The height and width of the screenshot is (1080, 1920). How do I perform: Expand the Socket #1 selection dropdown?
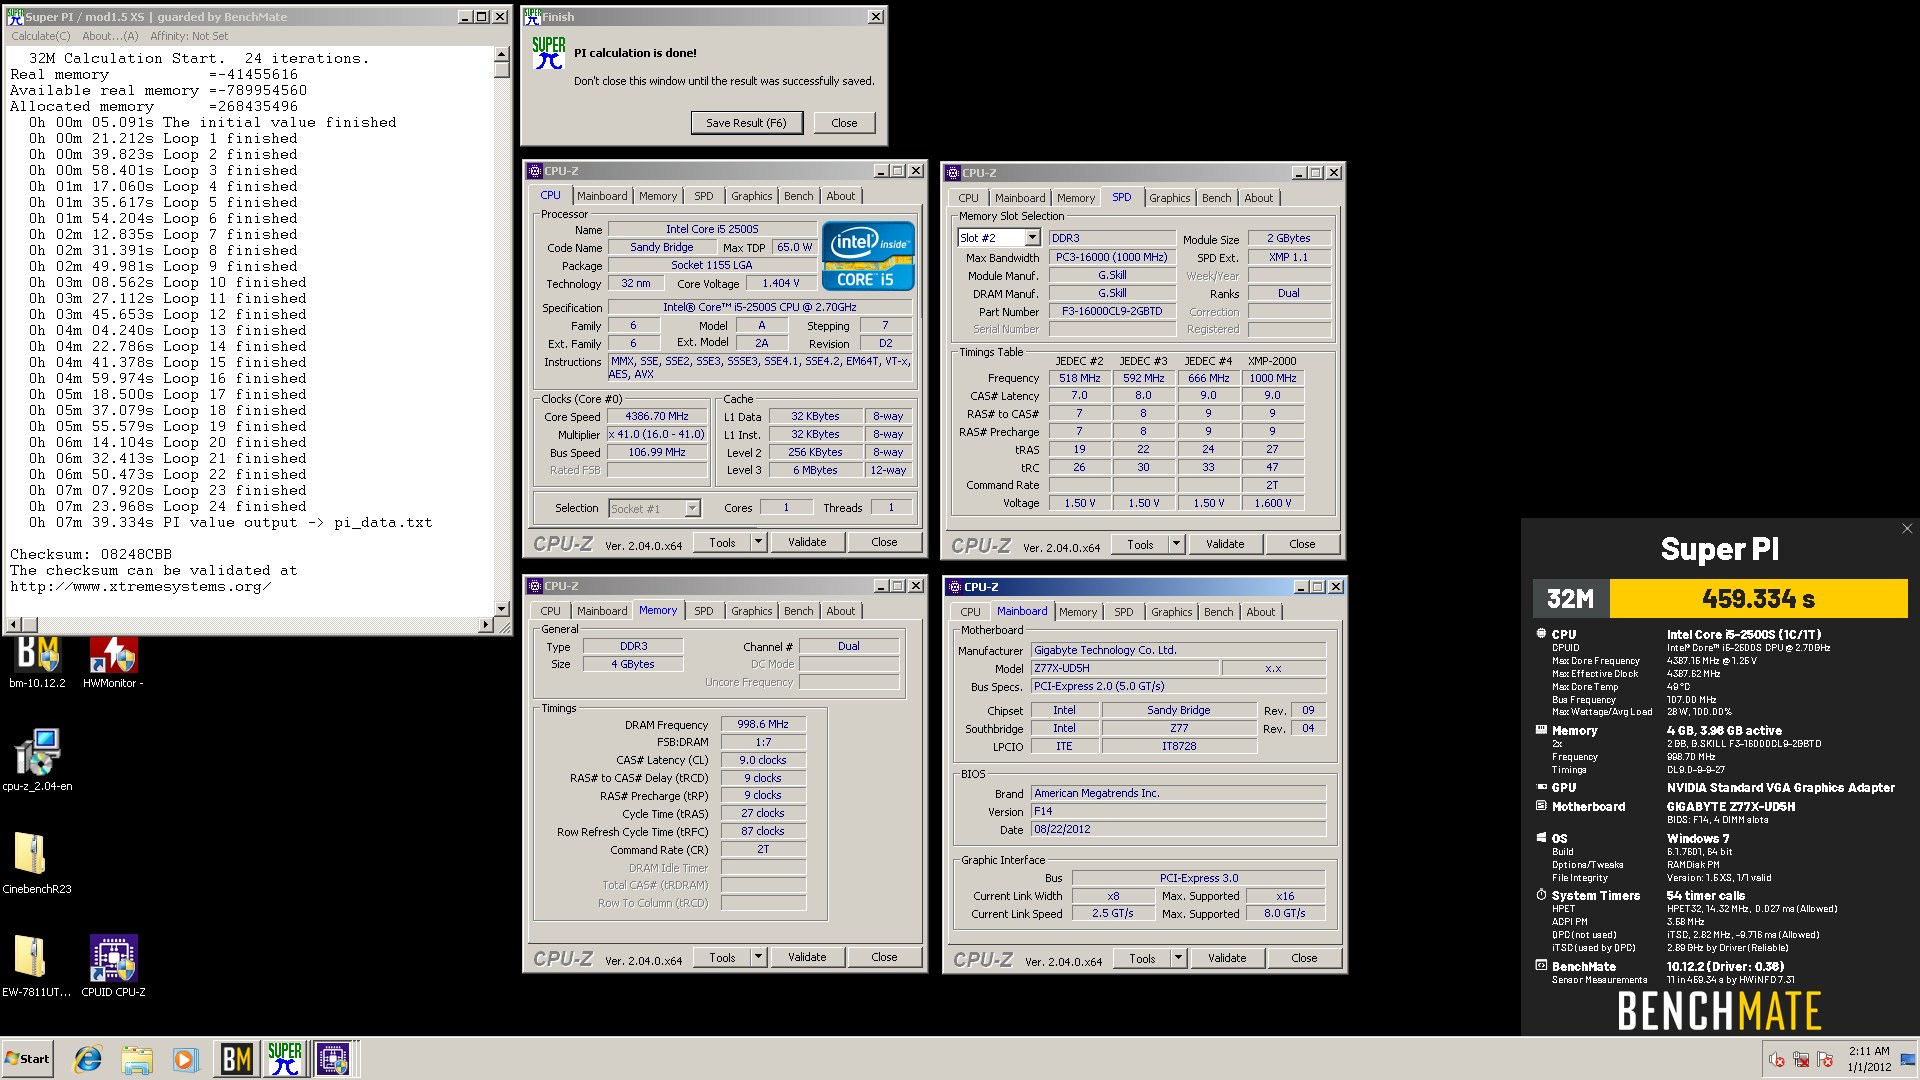[x=692, y=509]
